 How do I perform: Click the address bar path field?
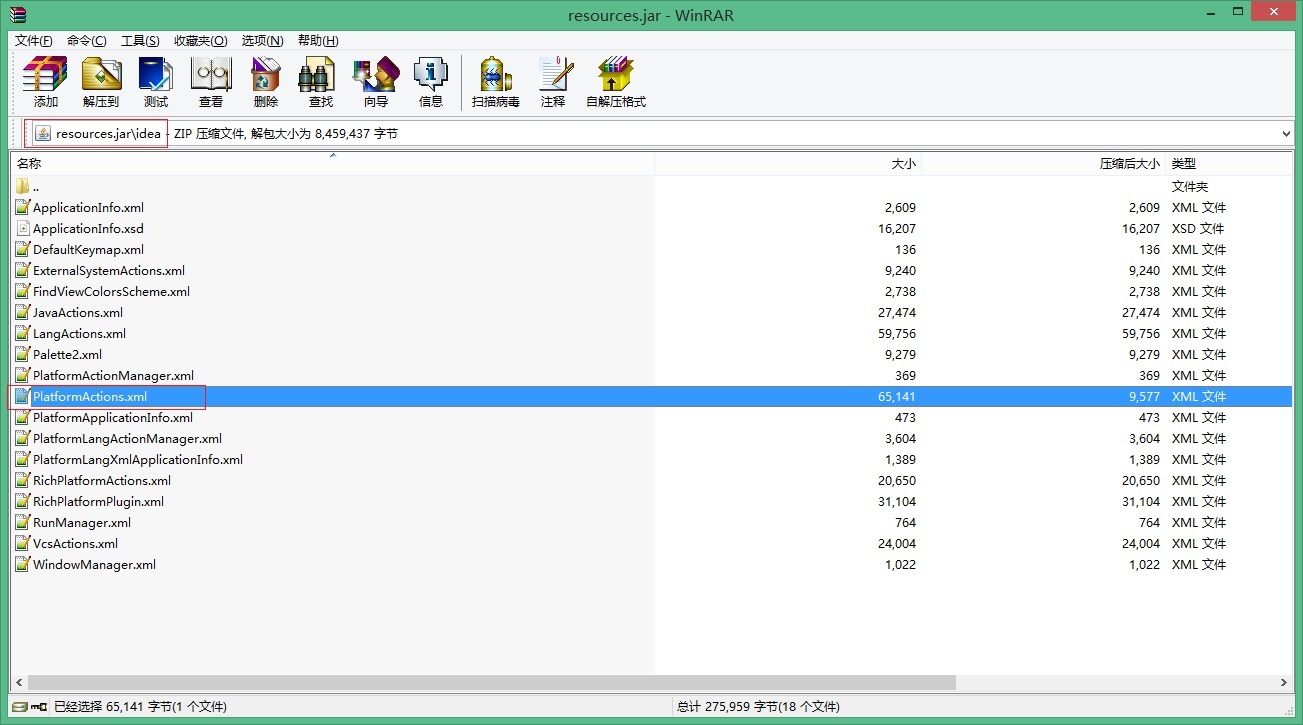660,133
